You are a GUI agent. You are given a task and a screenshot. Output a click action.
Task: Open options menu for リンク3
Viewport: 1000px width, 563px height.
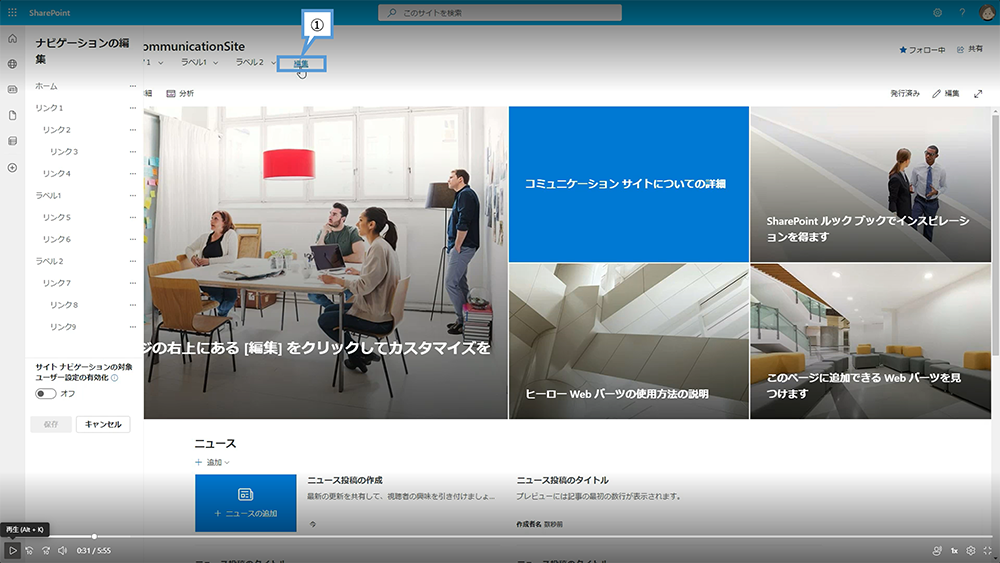click(133, 152)
